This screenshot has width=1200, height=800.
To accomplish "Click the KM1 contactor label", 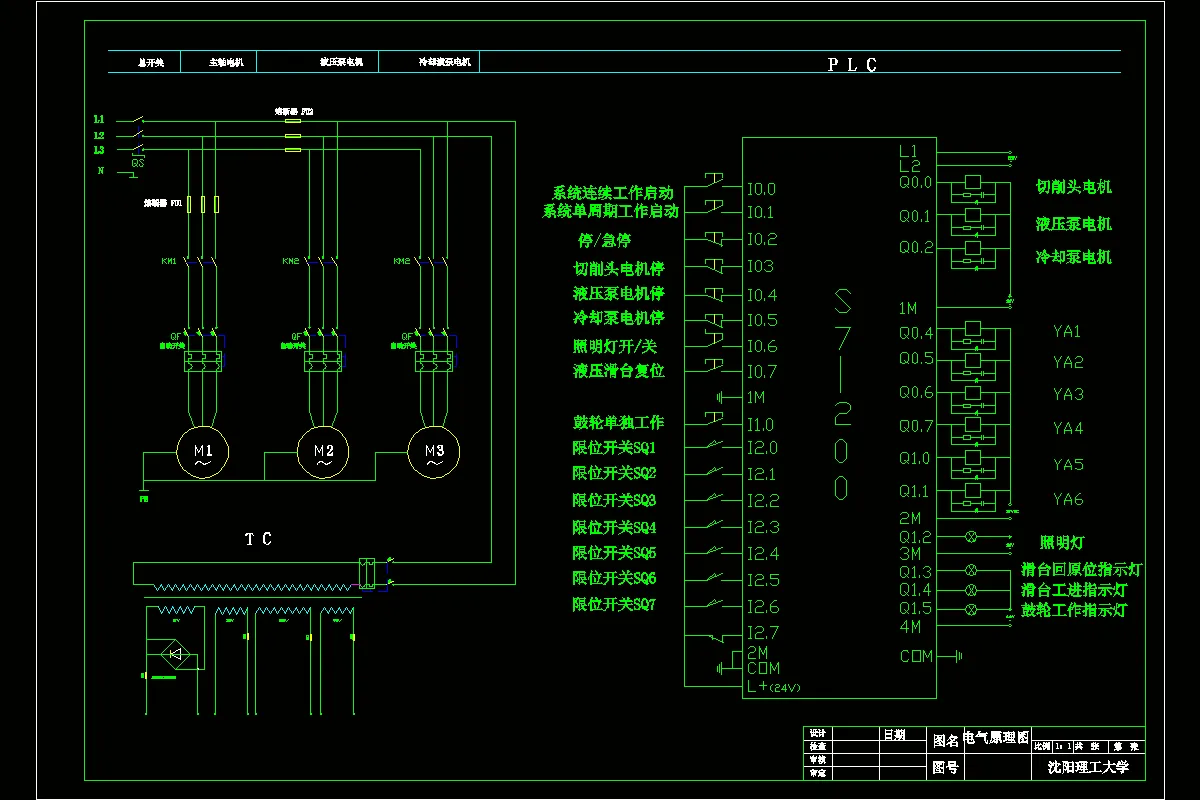I will tap(169, 261).
